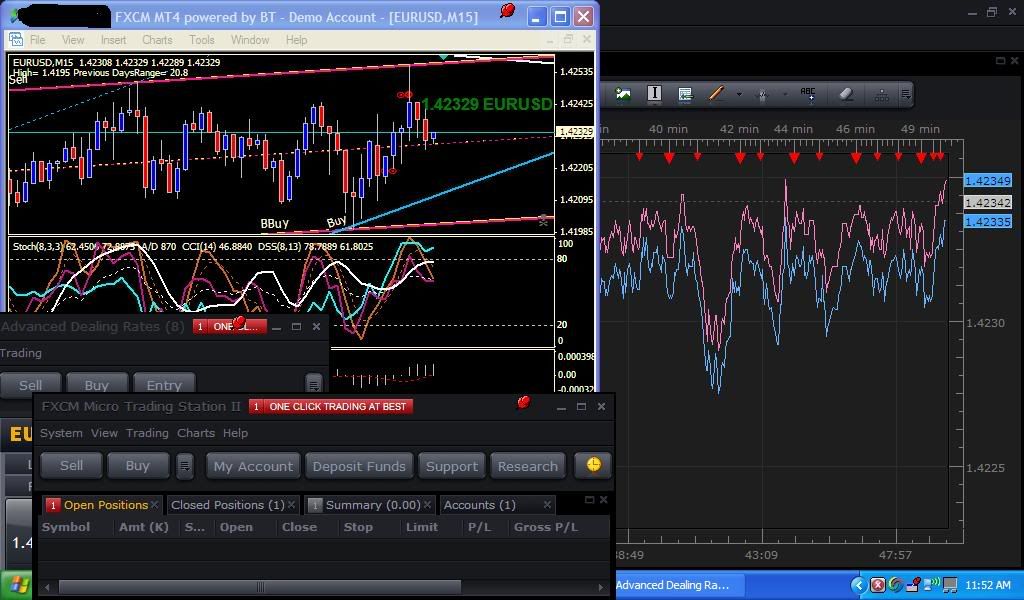Open the Insert menu in MT4

click(114, 40)
